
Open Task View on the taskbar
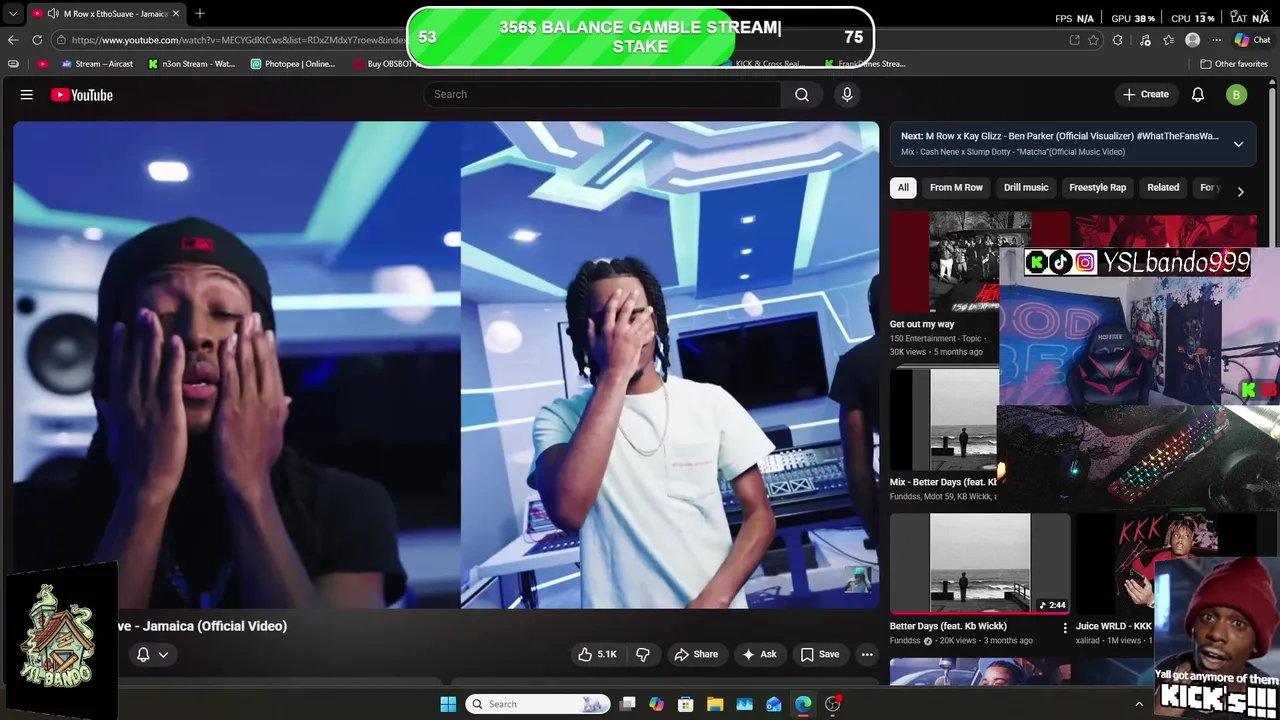pos(627,704)
